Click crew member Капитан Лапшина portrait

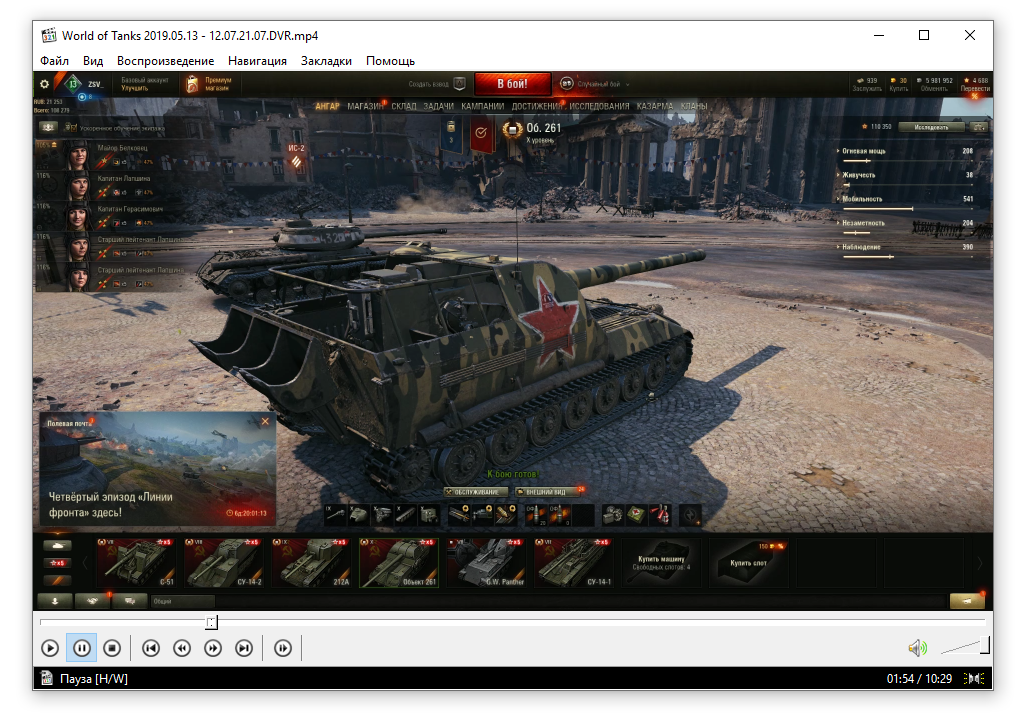[x=77, y=185]
